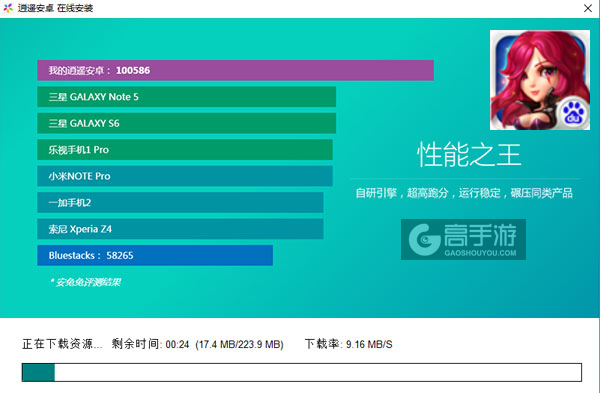Select the 一加手机2 benchmark bar
Screen dimensions: 600x393
click(180, 202)
